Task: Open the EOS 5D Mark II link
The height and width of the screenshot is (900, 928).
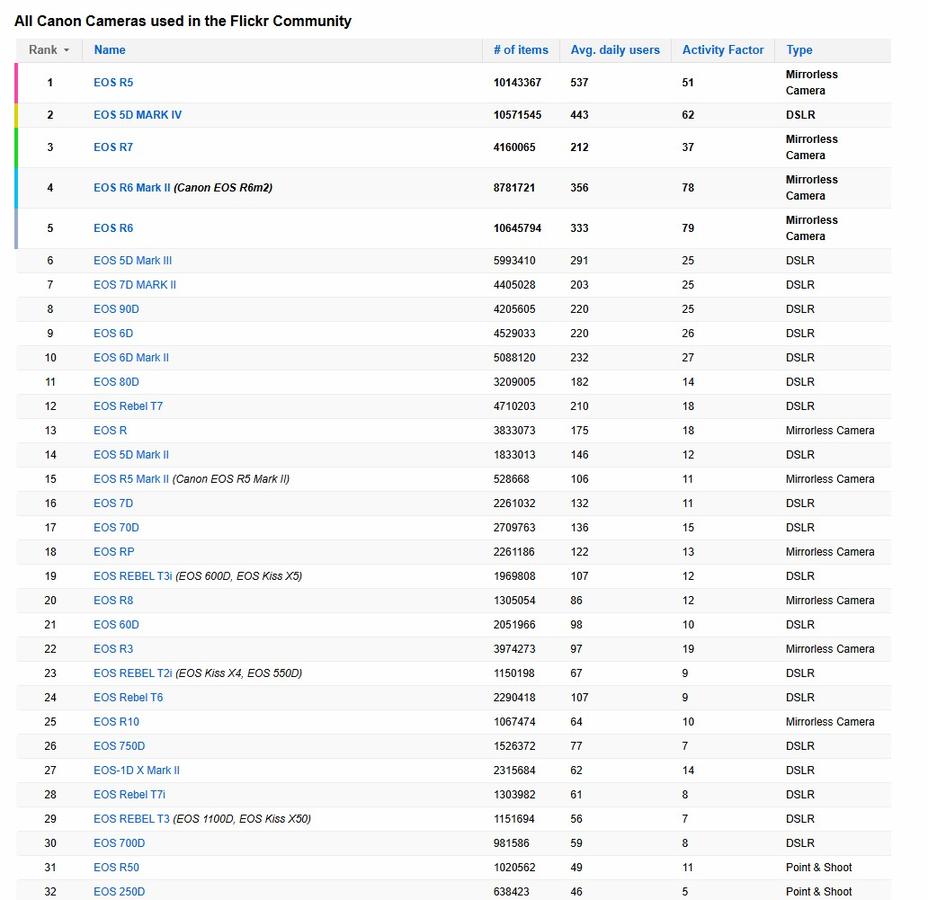Action: 131,455
